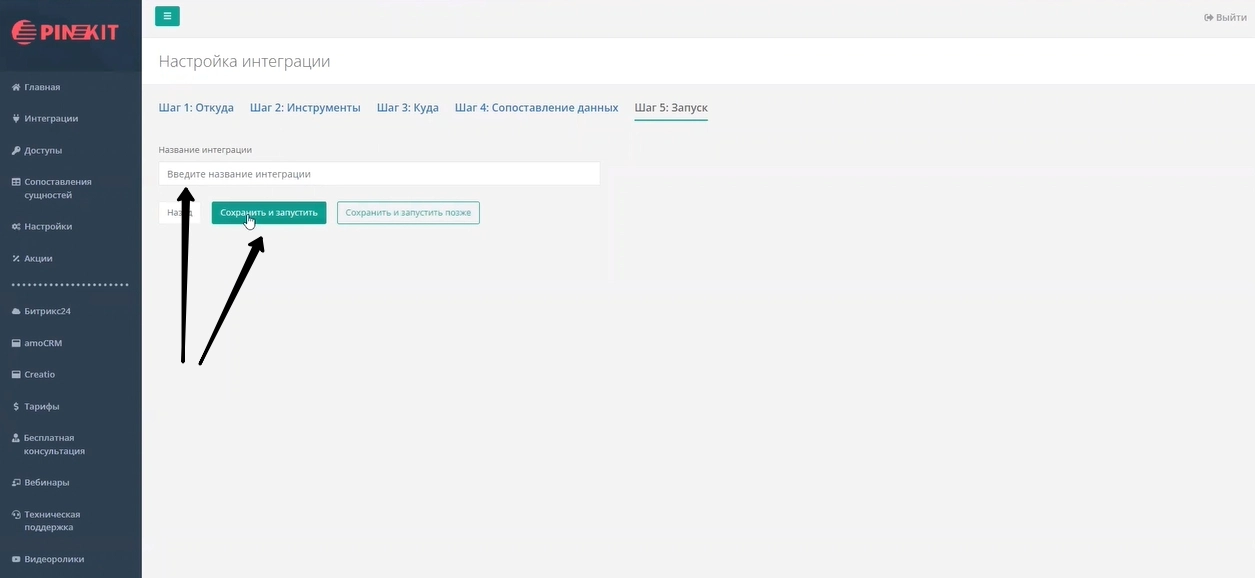
Task: Open Главная from the sidebar
Action: coord(42,87)
